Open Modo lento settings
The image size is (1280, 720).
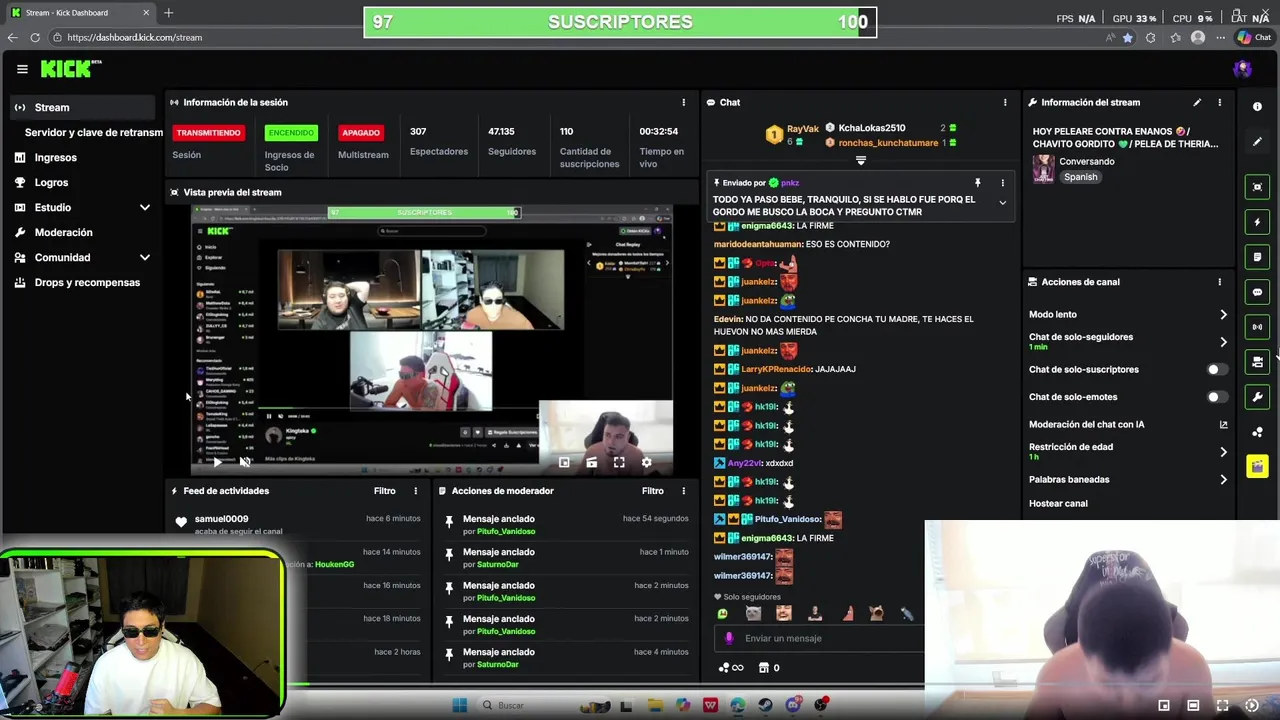1128,315
